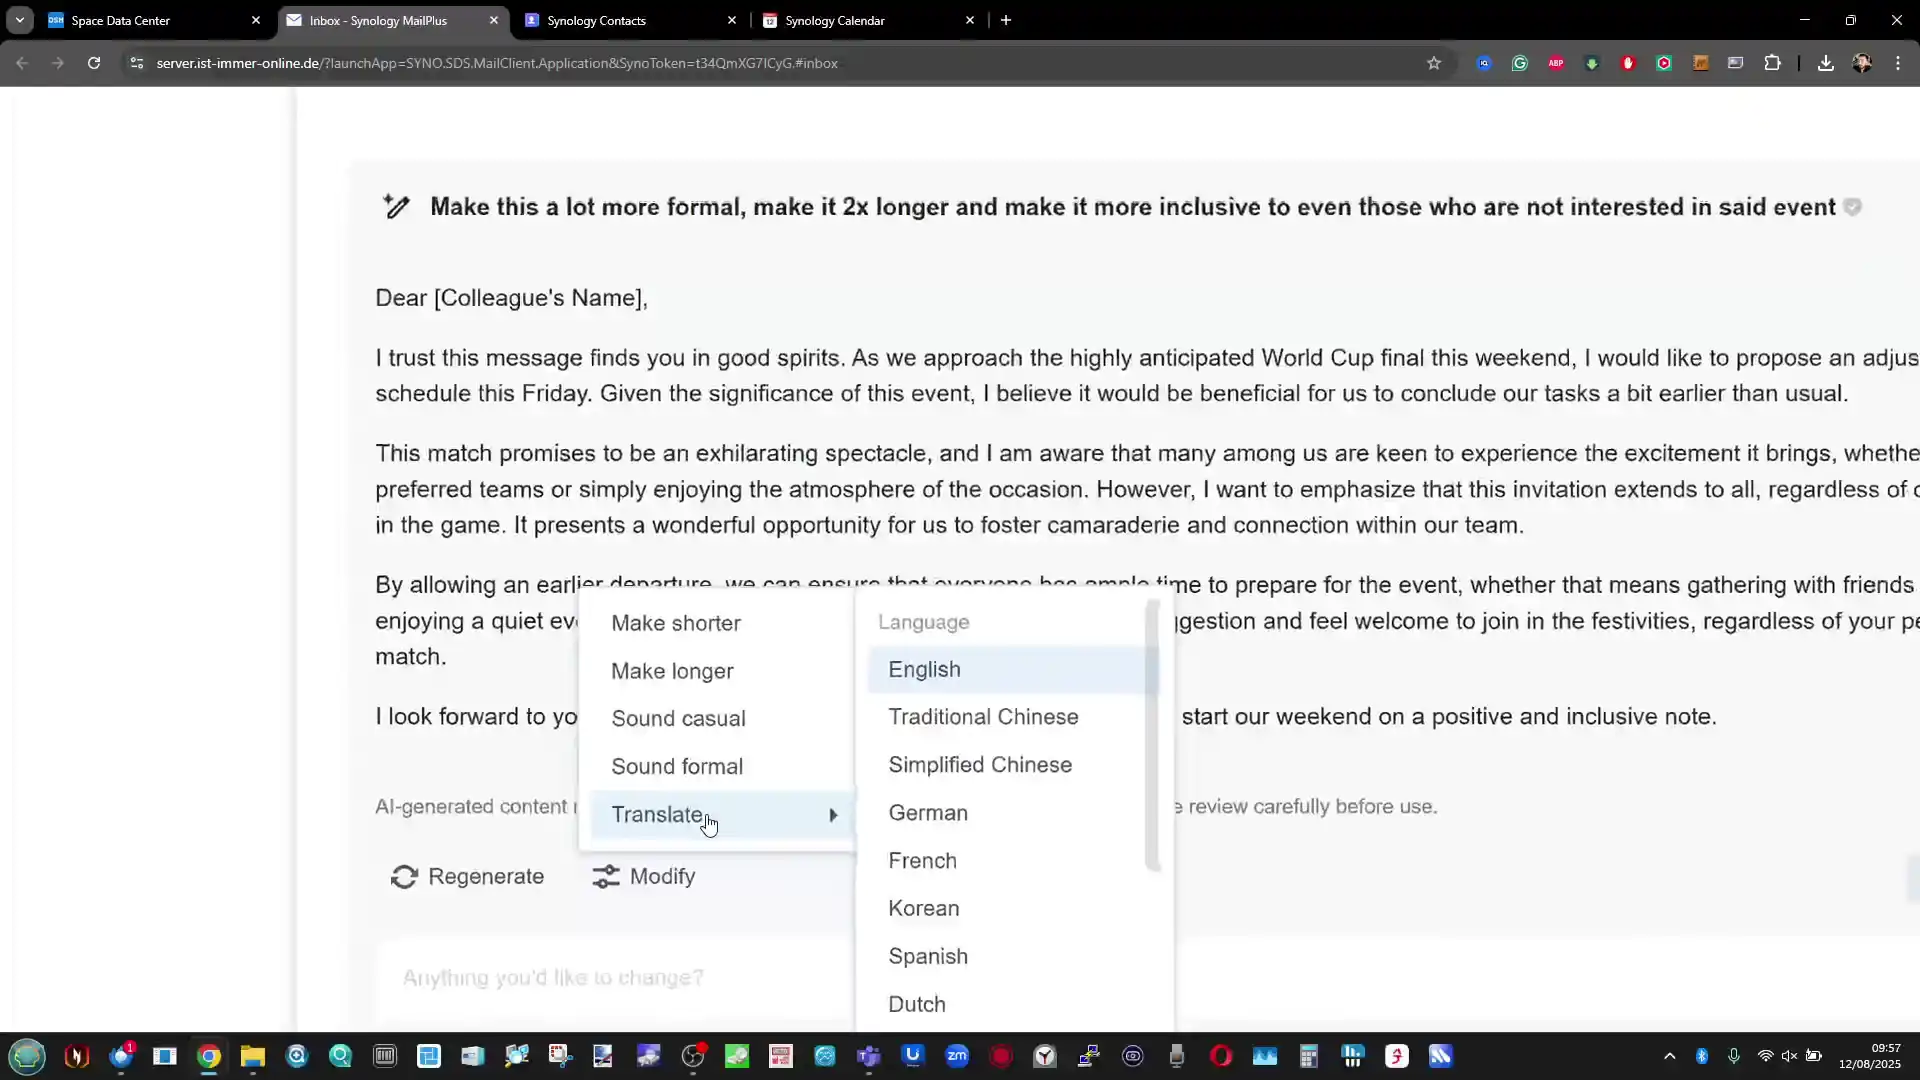Open the Calculator taskbar icon
1920x1080 pixels.
coord(1309,1056)
